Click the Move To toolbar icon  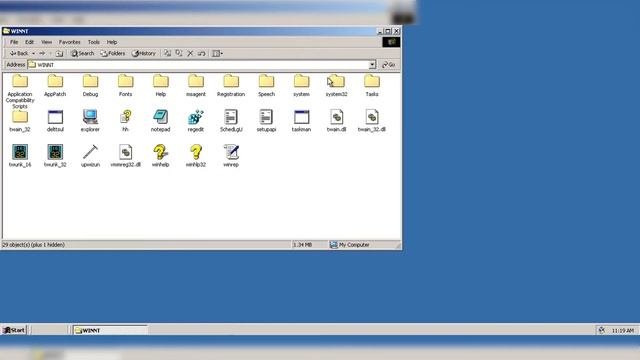click(167, 53)
